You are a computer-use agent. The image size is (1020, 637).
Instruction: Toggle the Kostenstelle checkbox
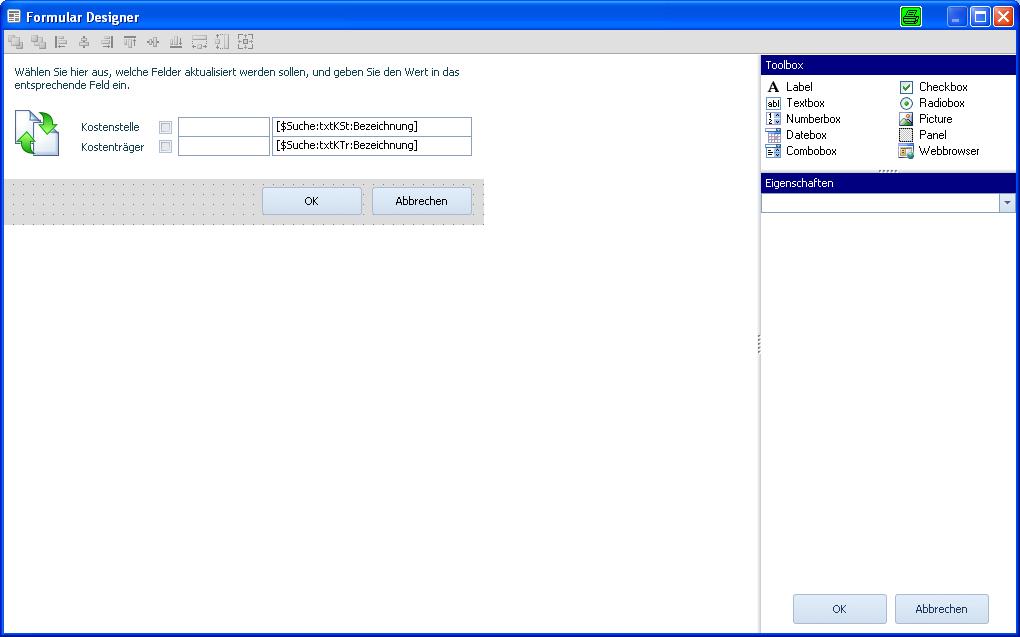(166, 128)
